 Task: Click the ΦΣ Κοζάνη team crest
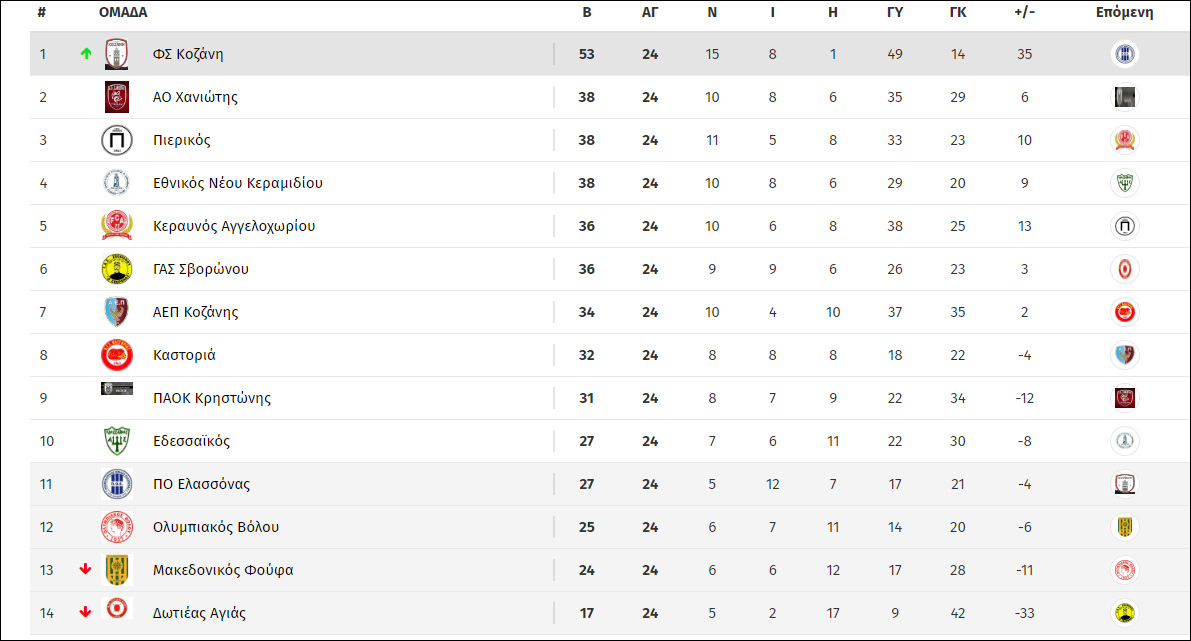[117, 54]
